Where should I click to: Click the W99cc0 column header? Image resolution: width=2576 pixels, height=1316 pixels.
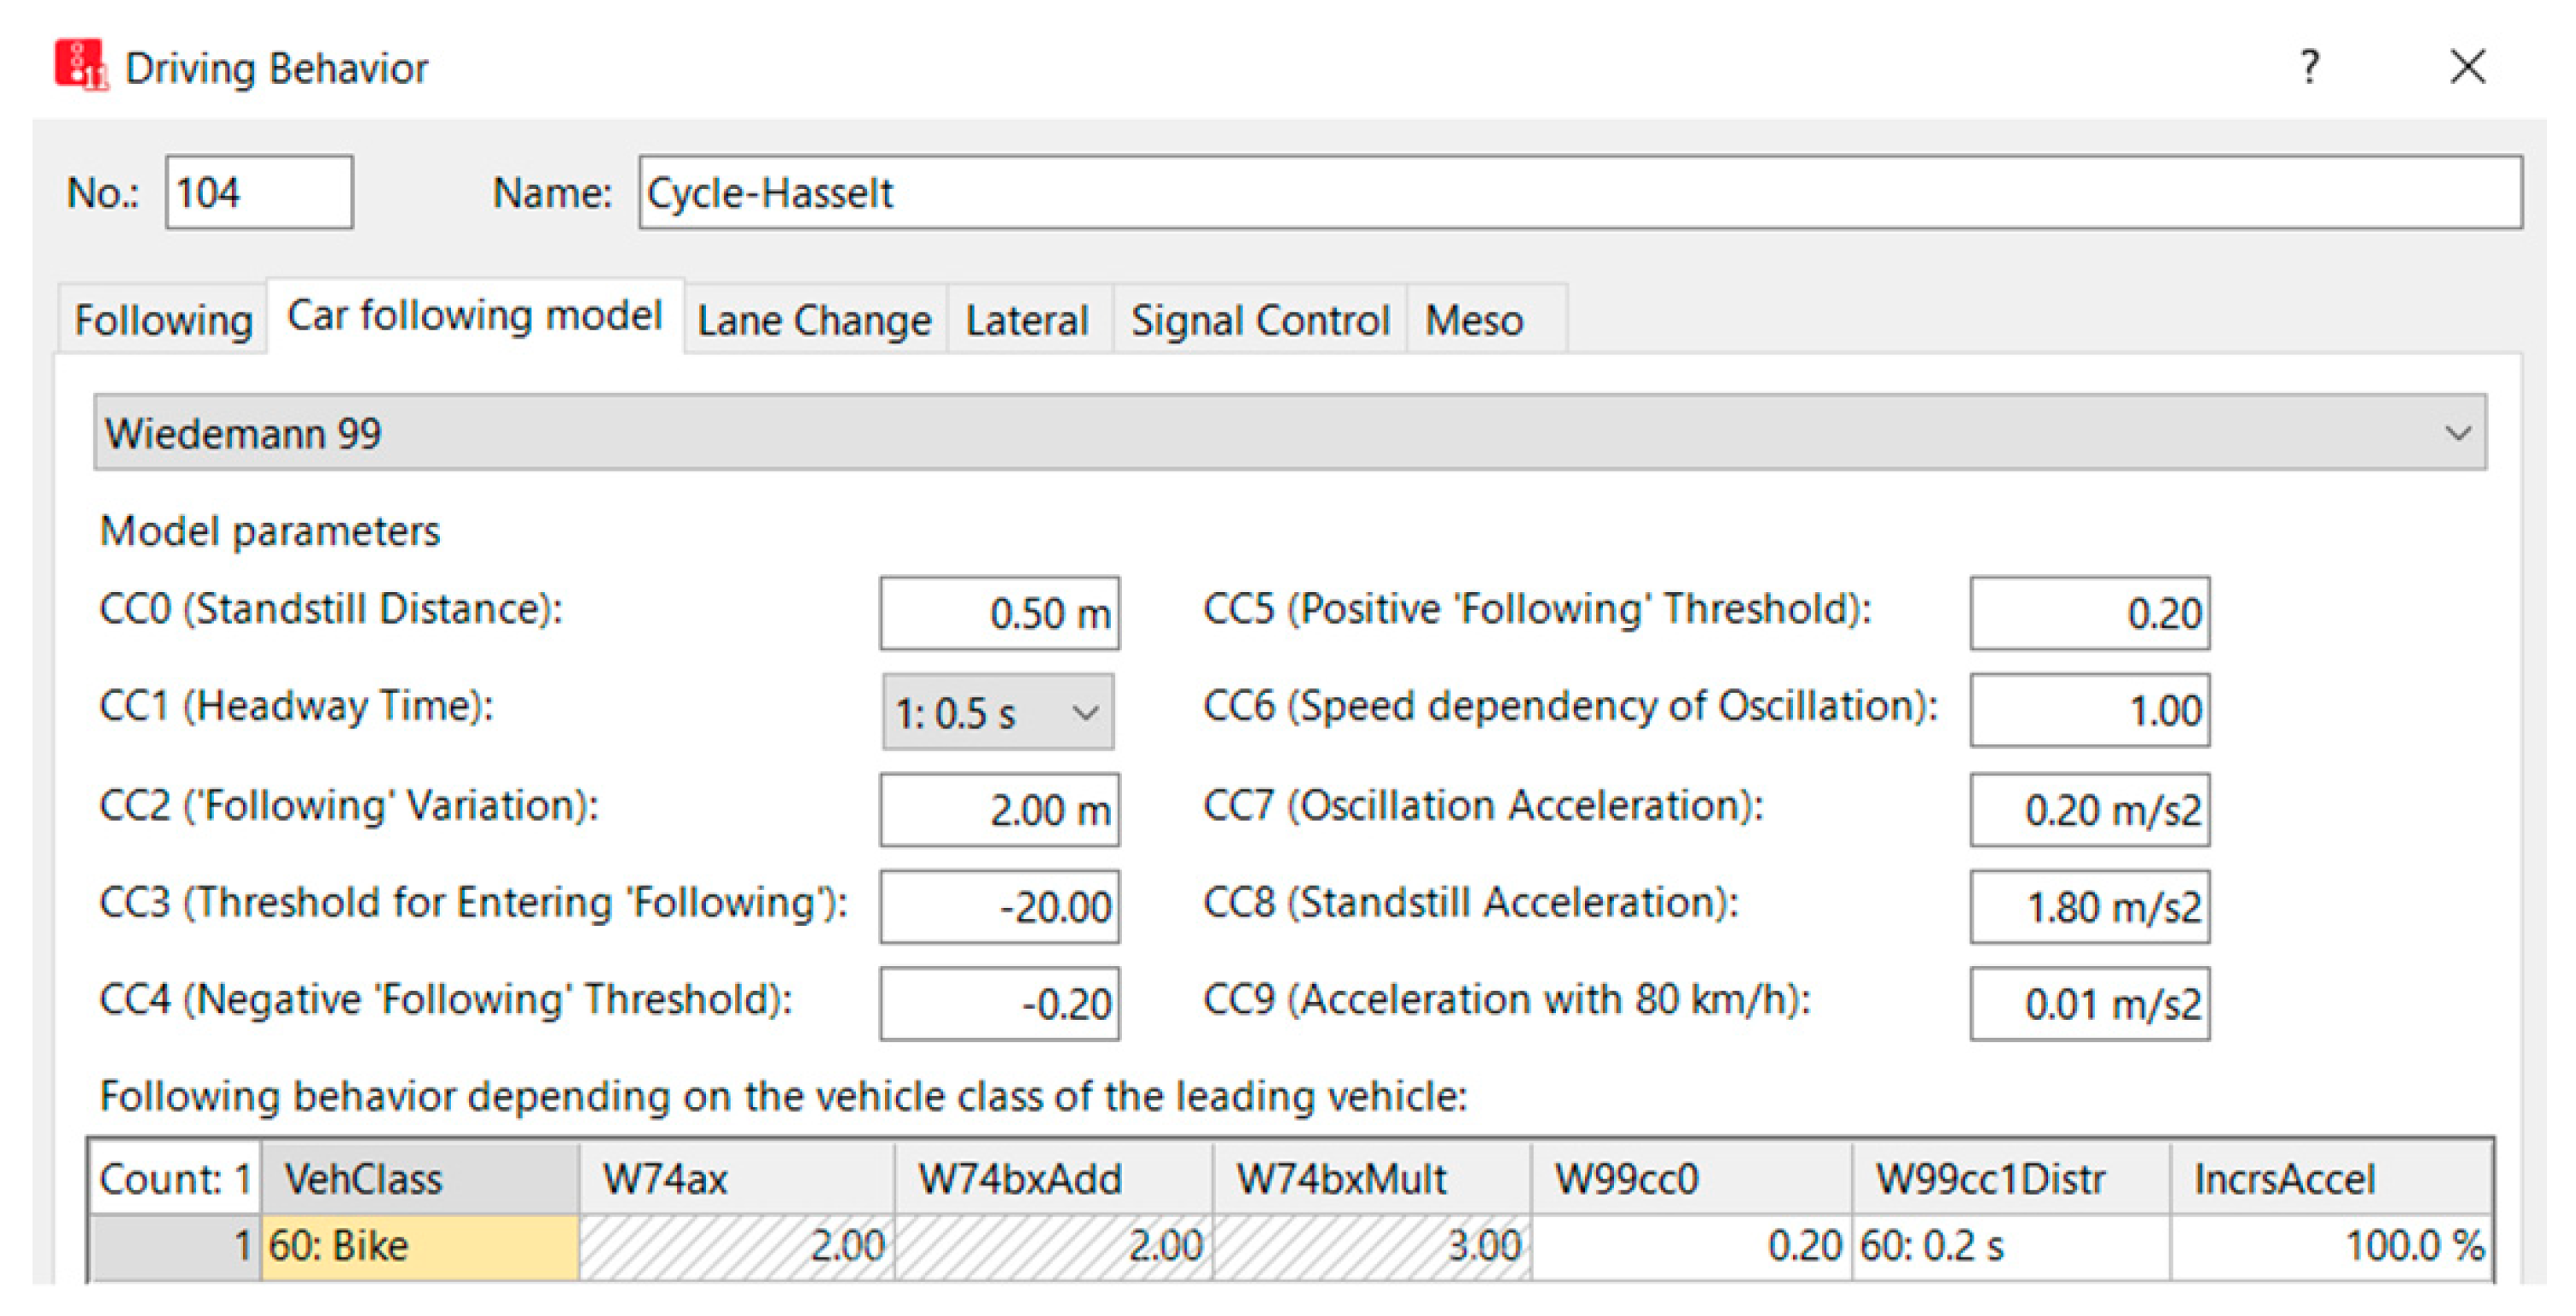[1691, 1178]
